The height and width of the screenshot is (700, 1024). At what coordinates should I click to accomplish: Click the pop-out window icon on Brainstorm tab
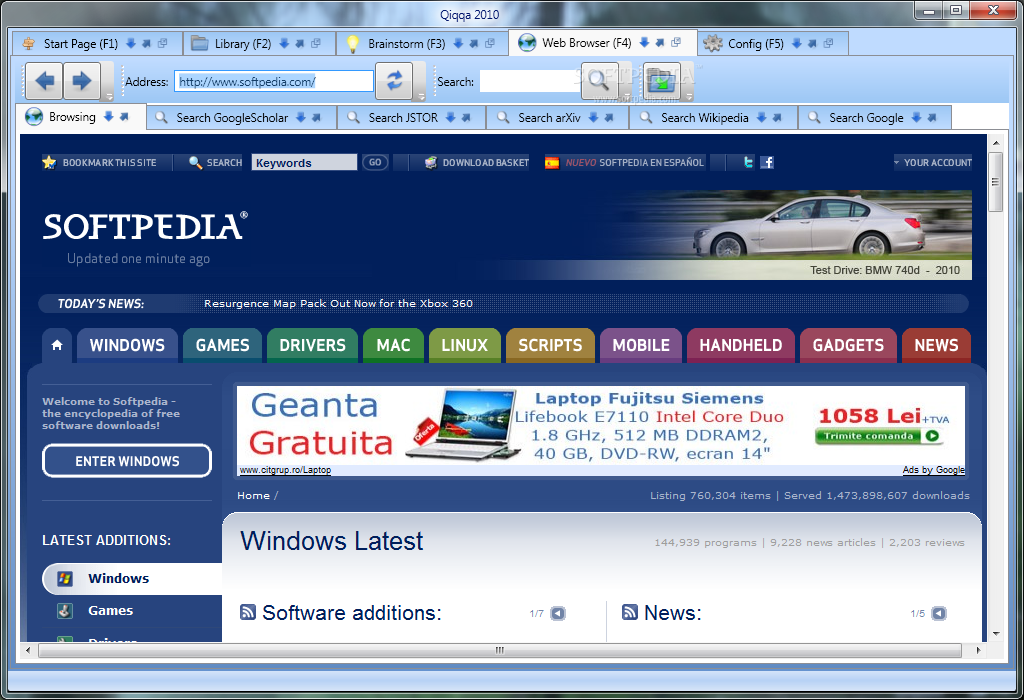coord(490,43)
